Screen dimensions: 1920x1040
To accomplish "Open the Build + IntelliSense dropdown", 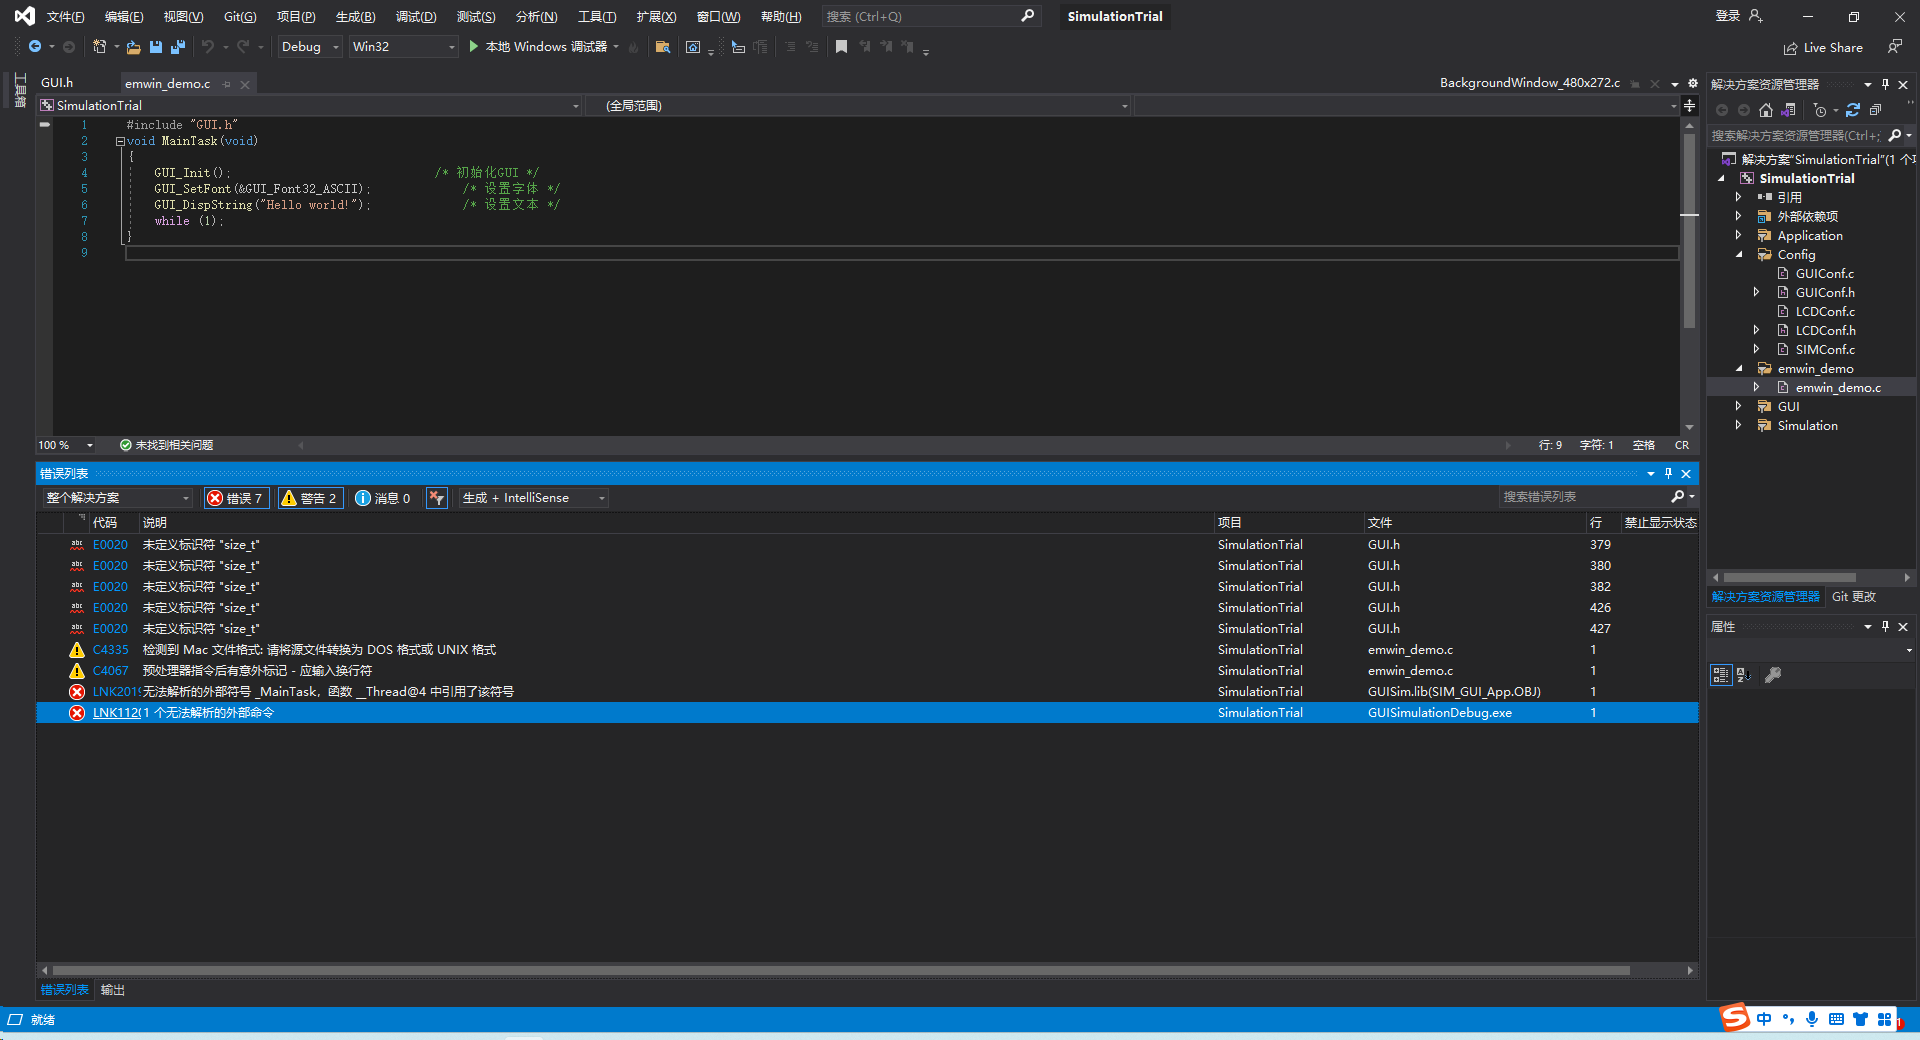I will point(534,498).
